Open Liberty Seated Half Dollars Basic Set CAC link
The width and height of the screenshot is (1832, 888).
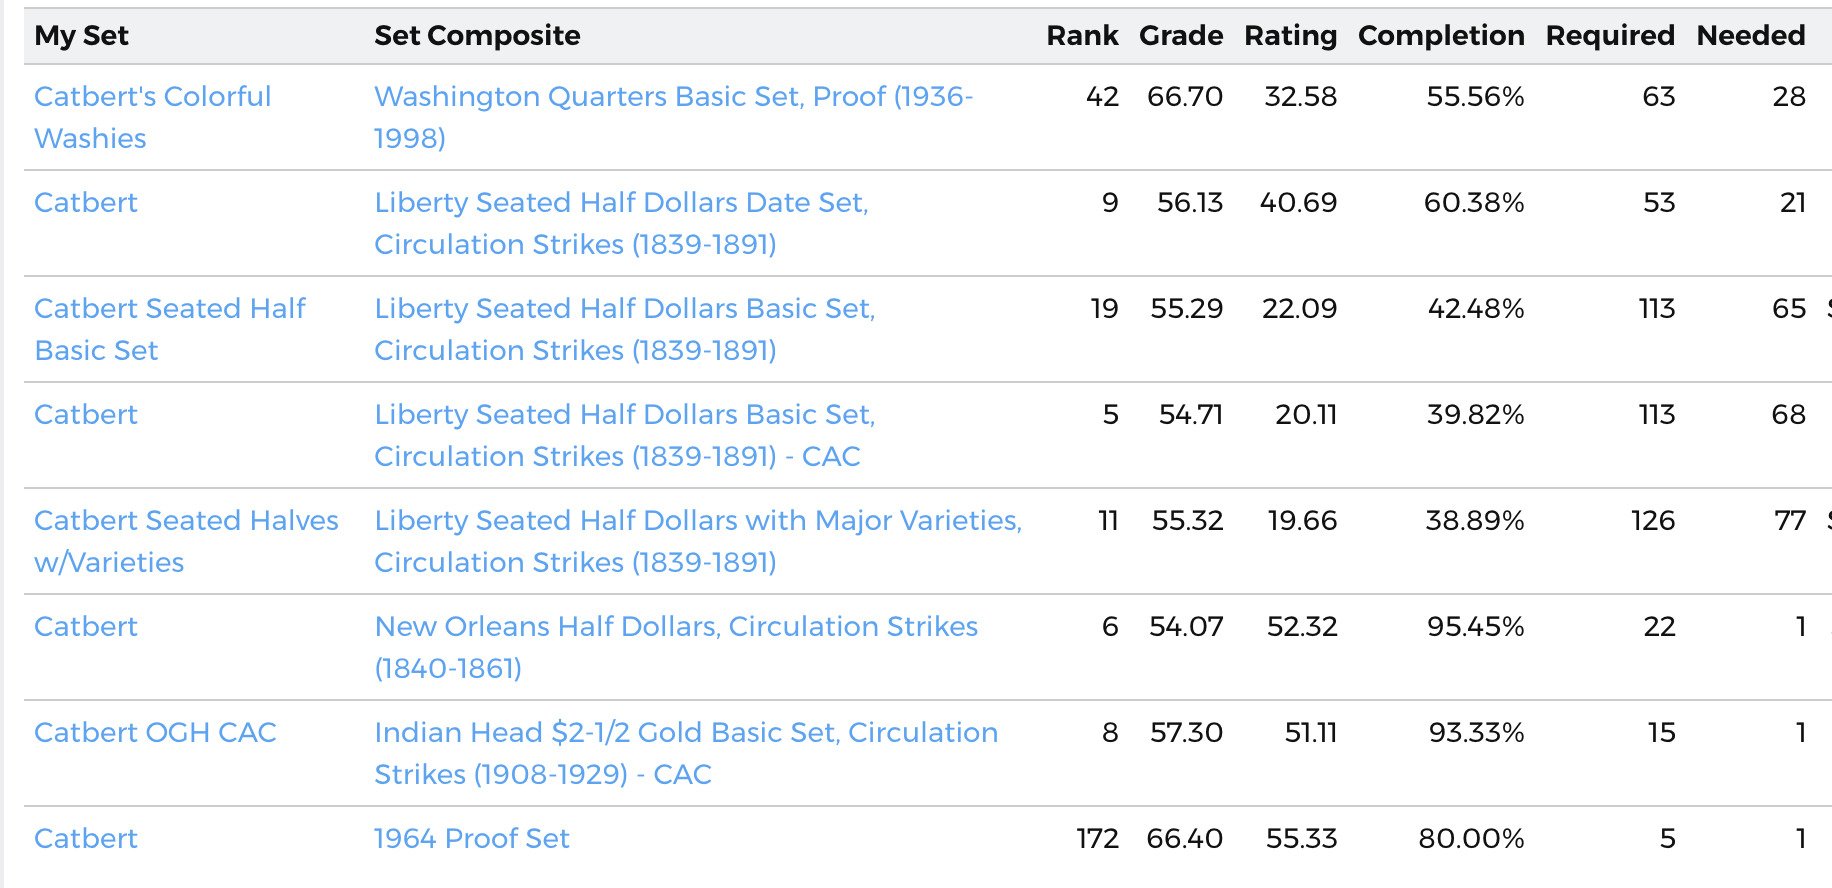(625, 435)
